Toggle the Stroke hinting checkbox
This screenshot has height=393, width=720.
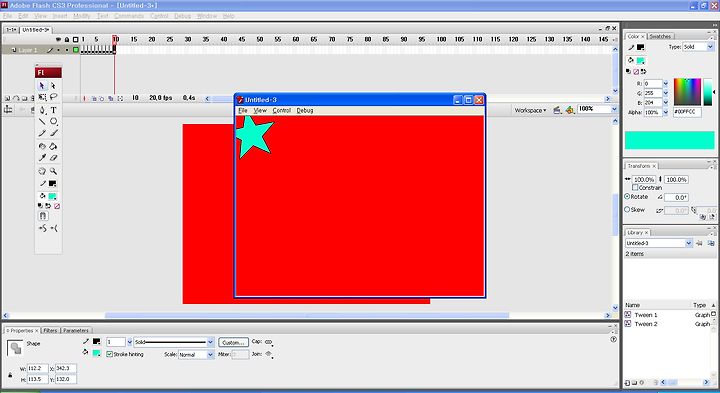coord(109,354)
